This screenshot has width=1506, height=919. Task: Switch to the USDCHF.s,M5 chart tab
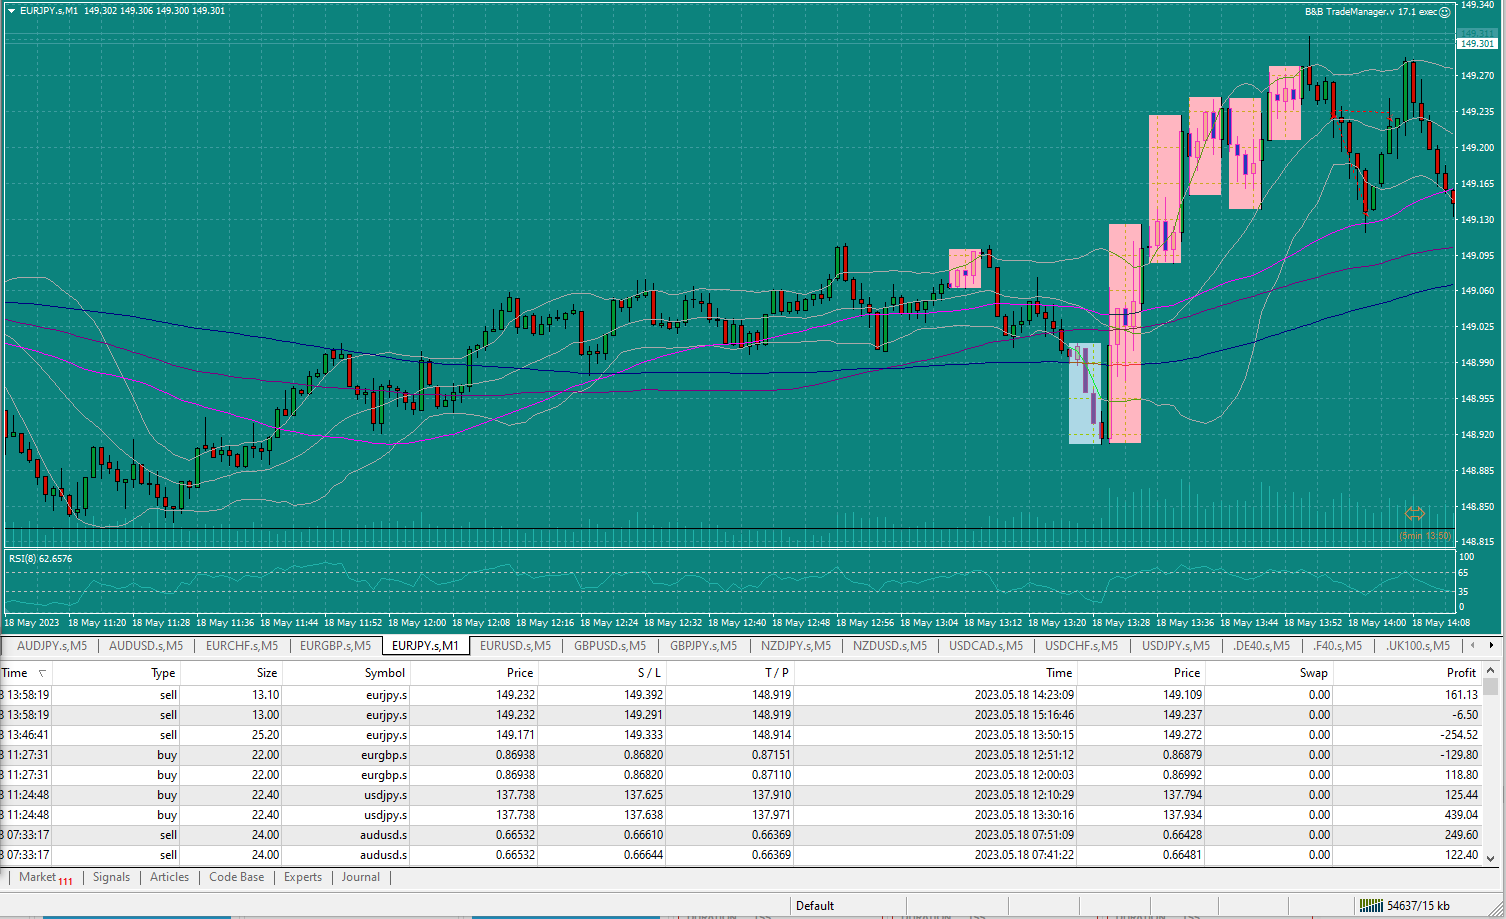click(x=1081, y=646)
